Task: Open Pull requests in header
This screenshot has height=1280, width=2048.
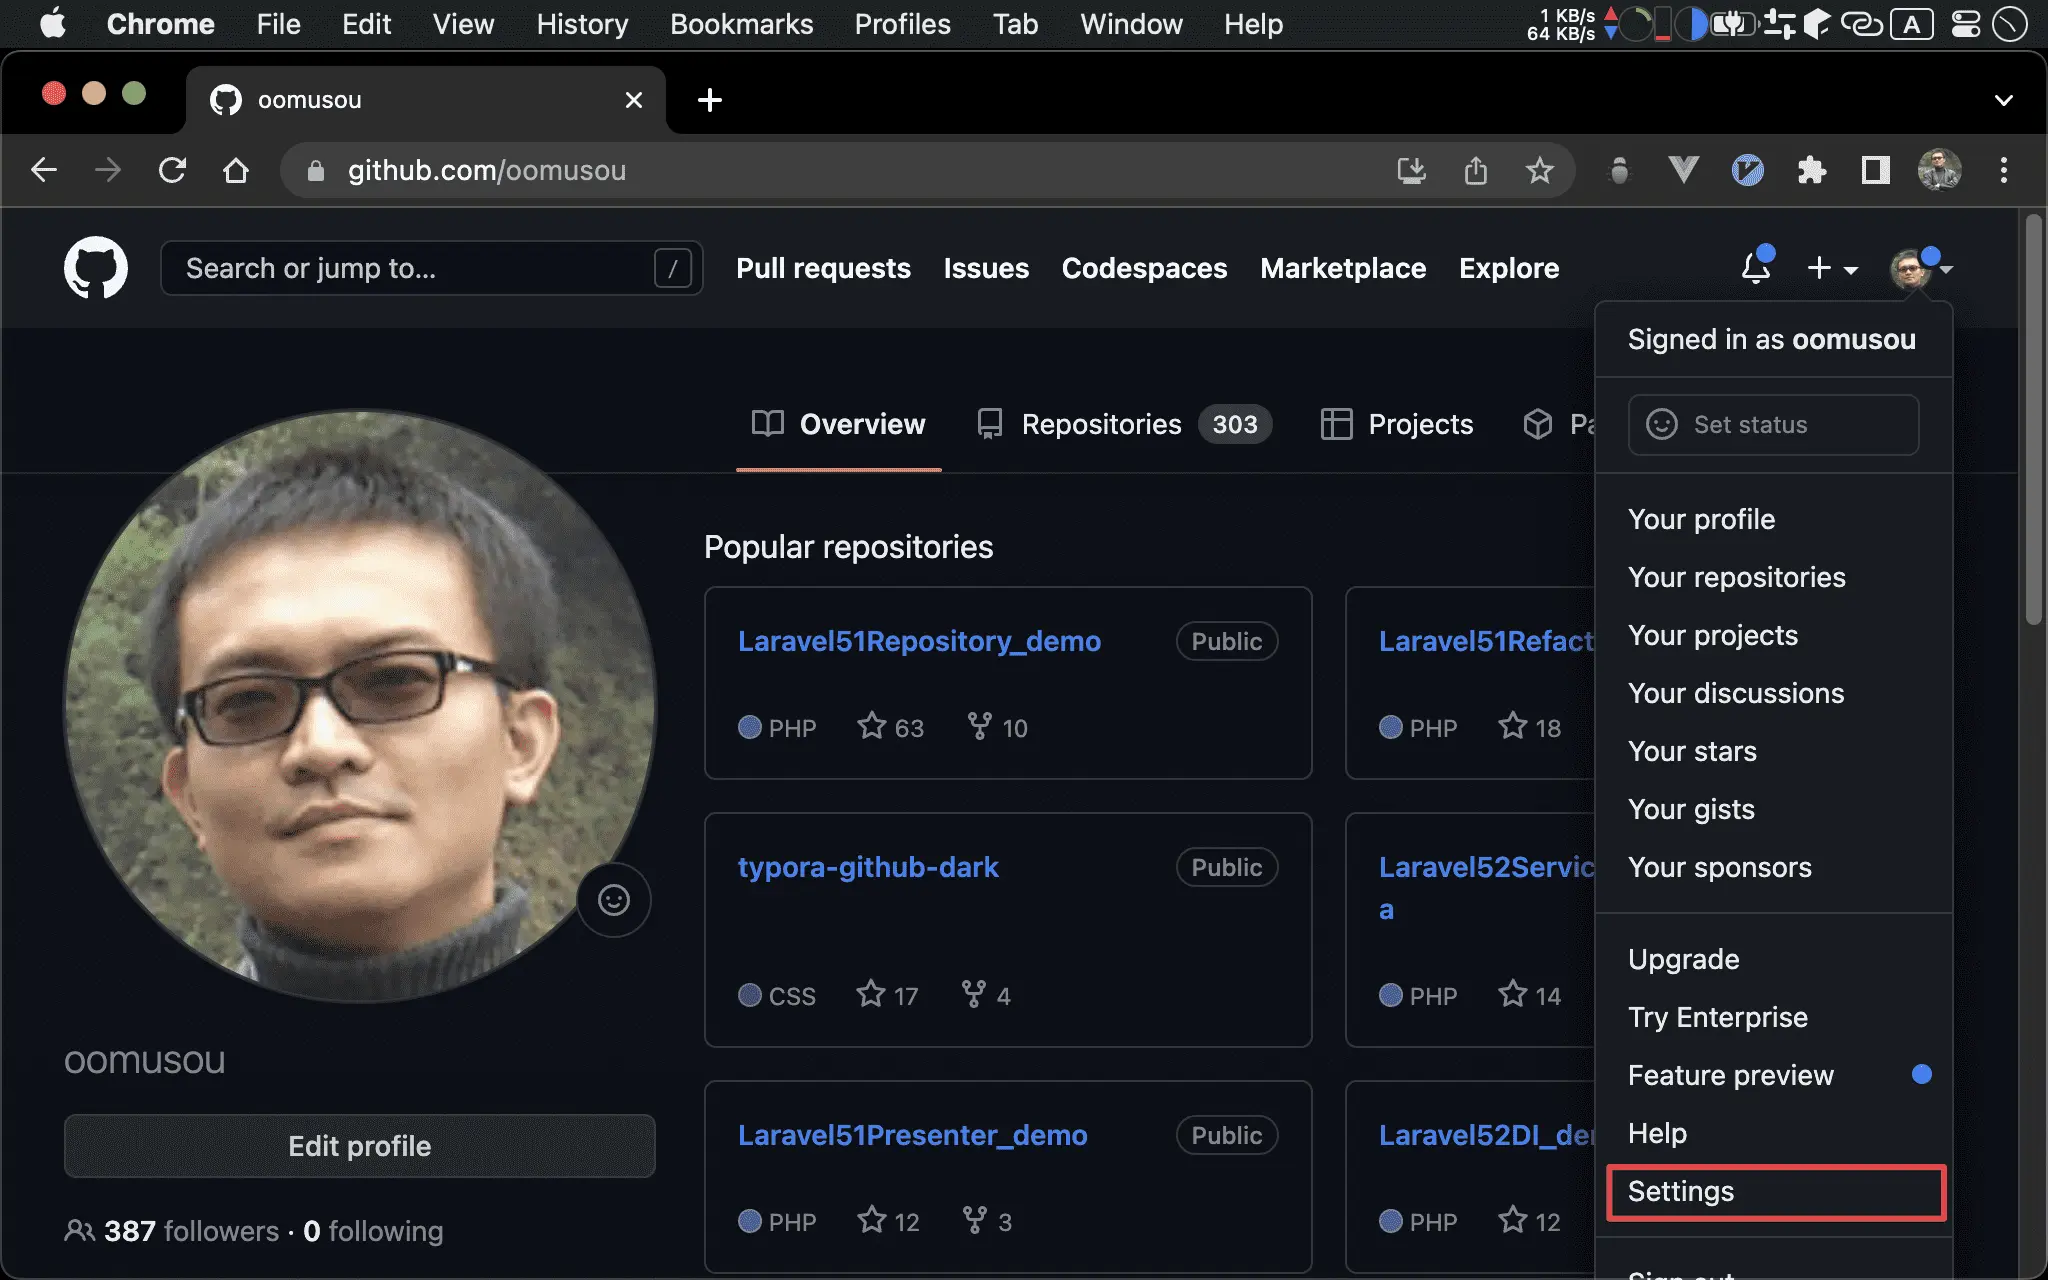Action: point(823,268)
